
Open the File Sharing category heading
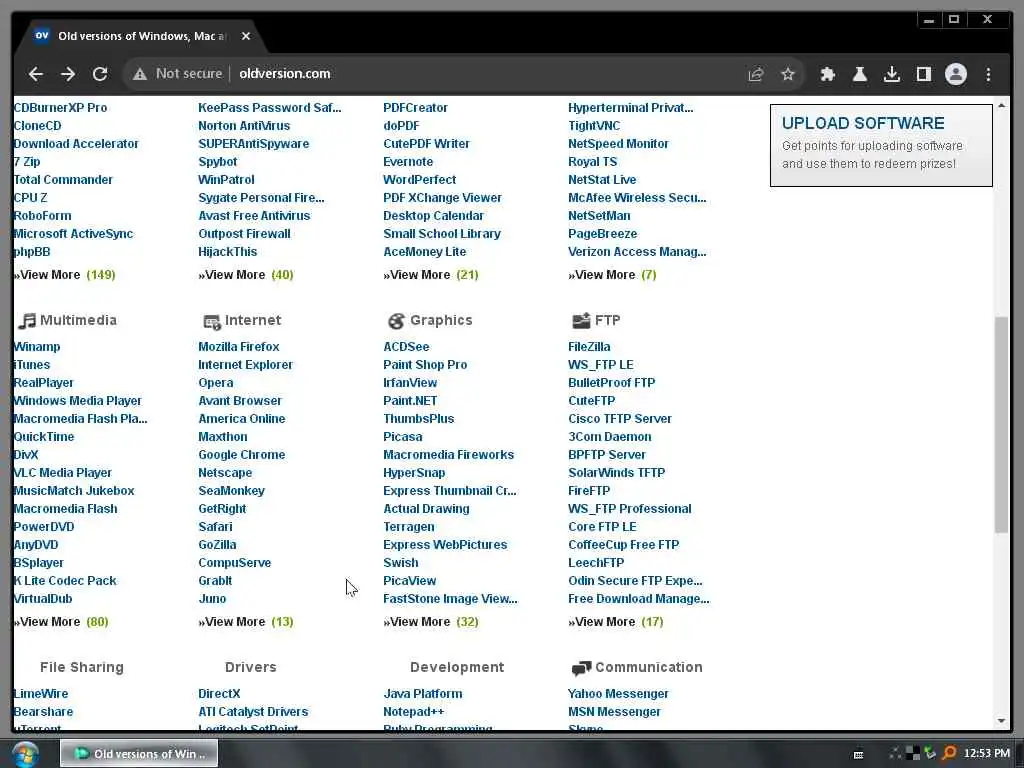pyautogui.click(x=82, y=667)
